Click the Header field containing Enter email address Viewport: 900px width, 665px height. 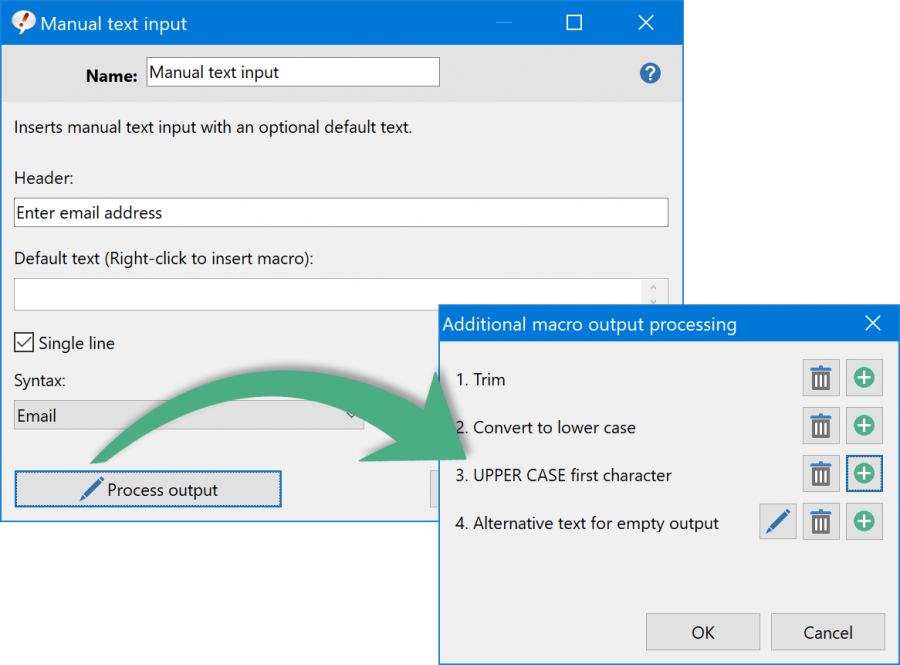point(341,213)
